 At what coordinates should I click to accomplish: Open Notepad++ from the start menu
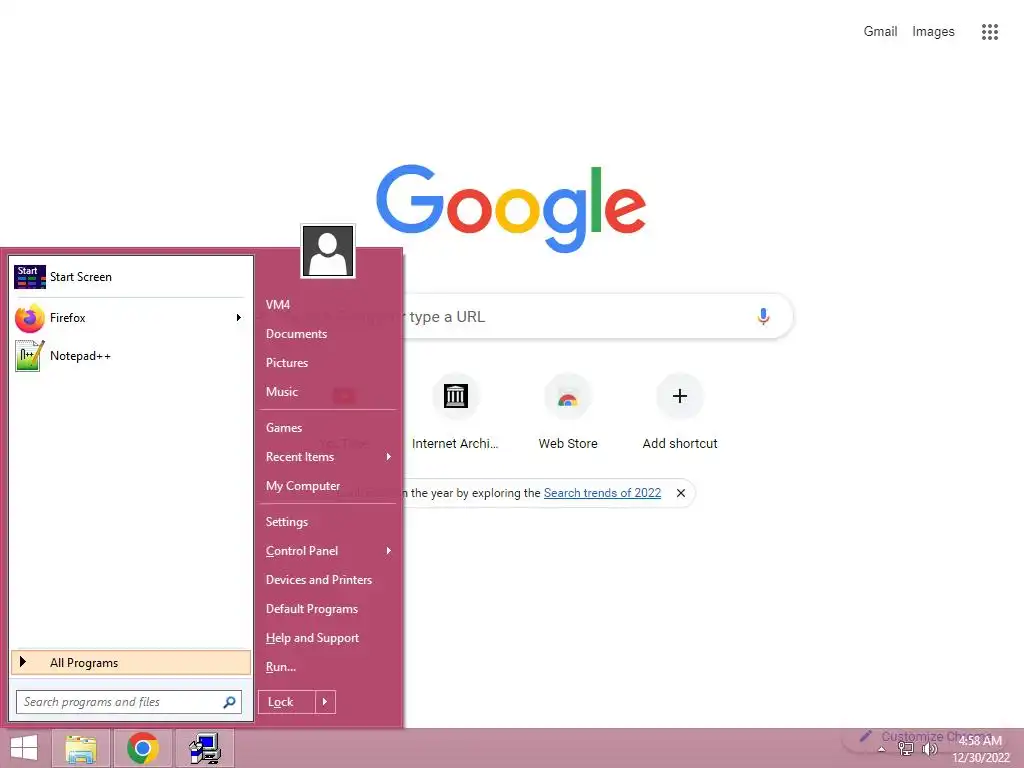pyautogui.click(x=129, y=356)
